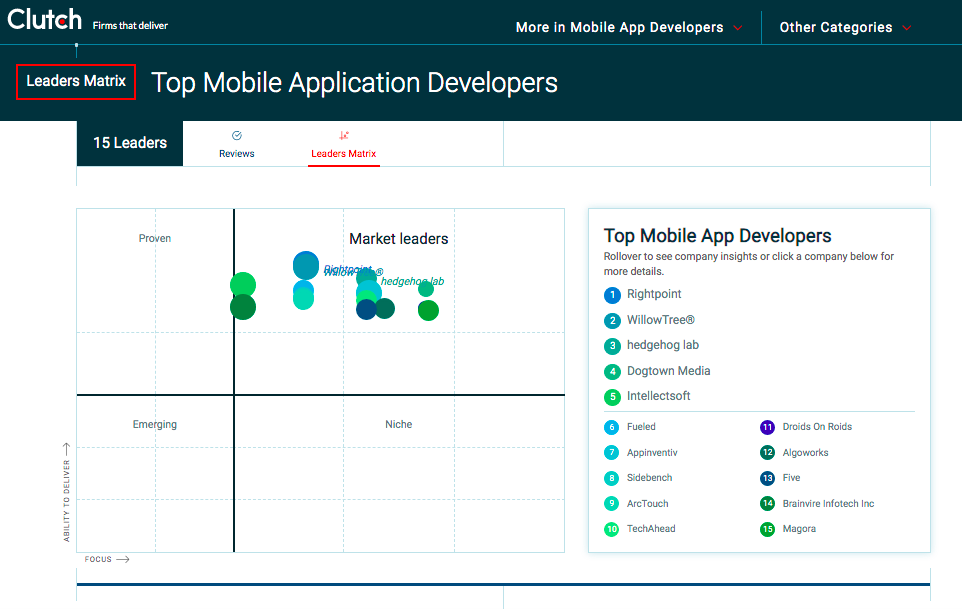
Task: Click the number 5 badge beside Intellectsoft
Action: click(x=612, y=397)
